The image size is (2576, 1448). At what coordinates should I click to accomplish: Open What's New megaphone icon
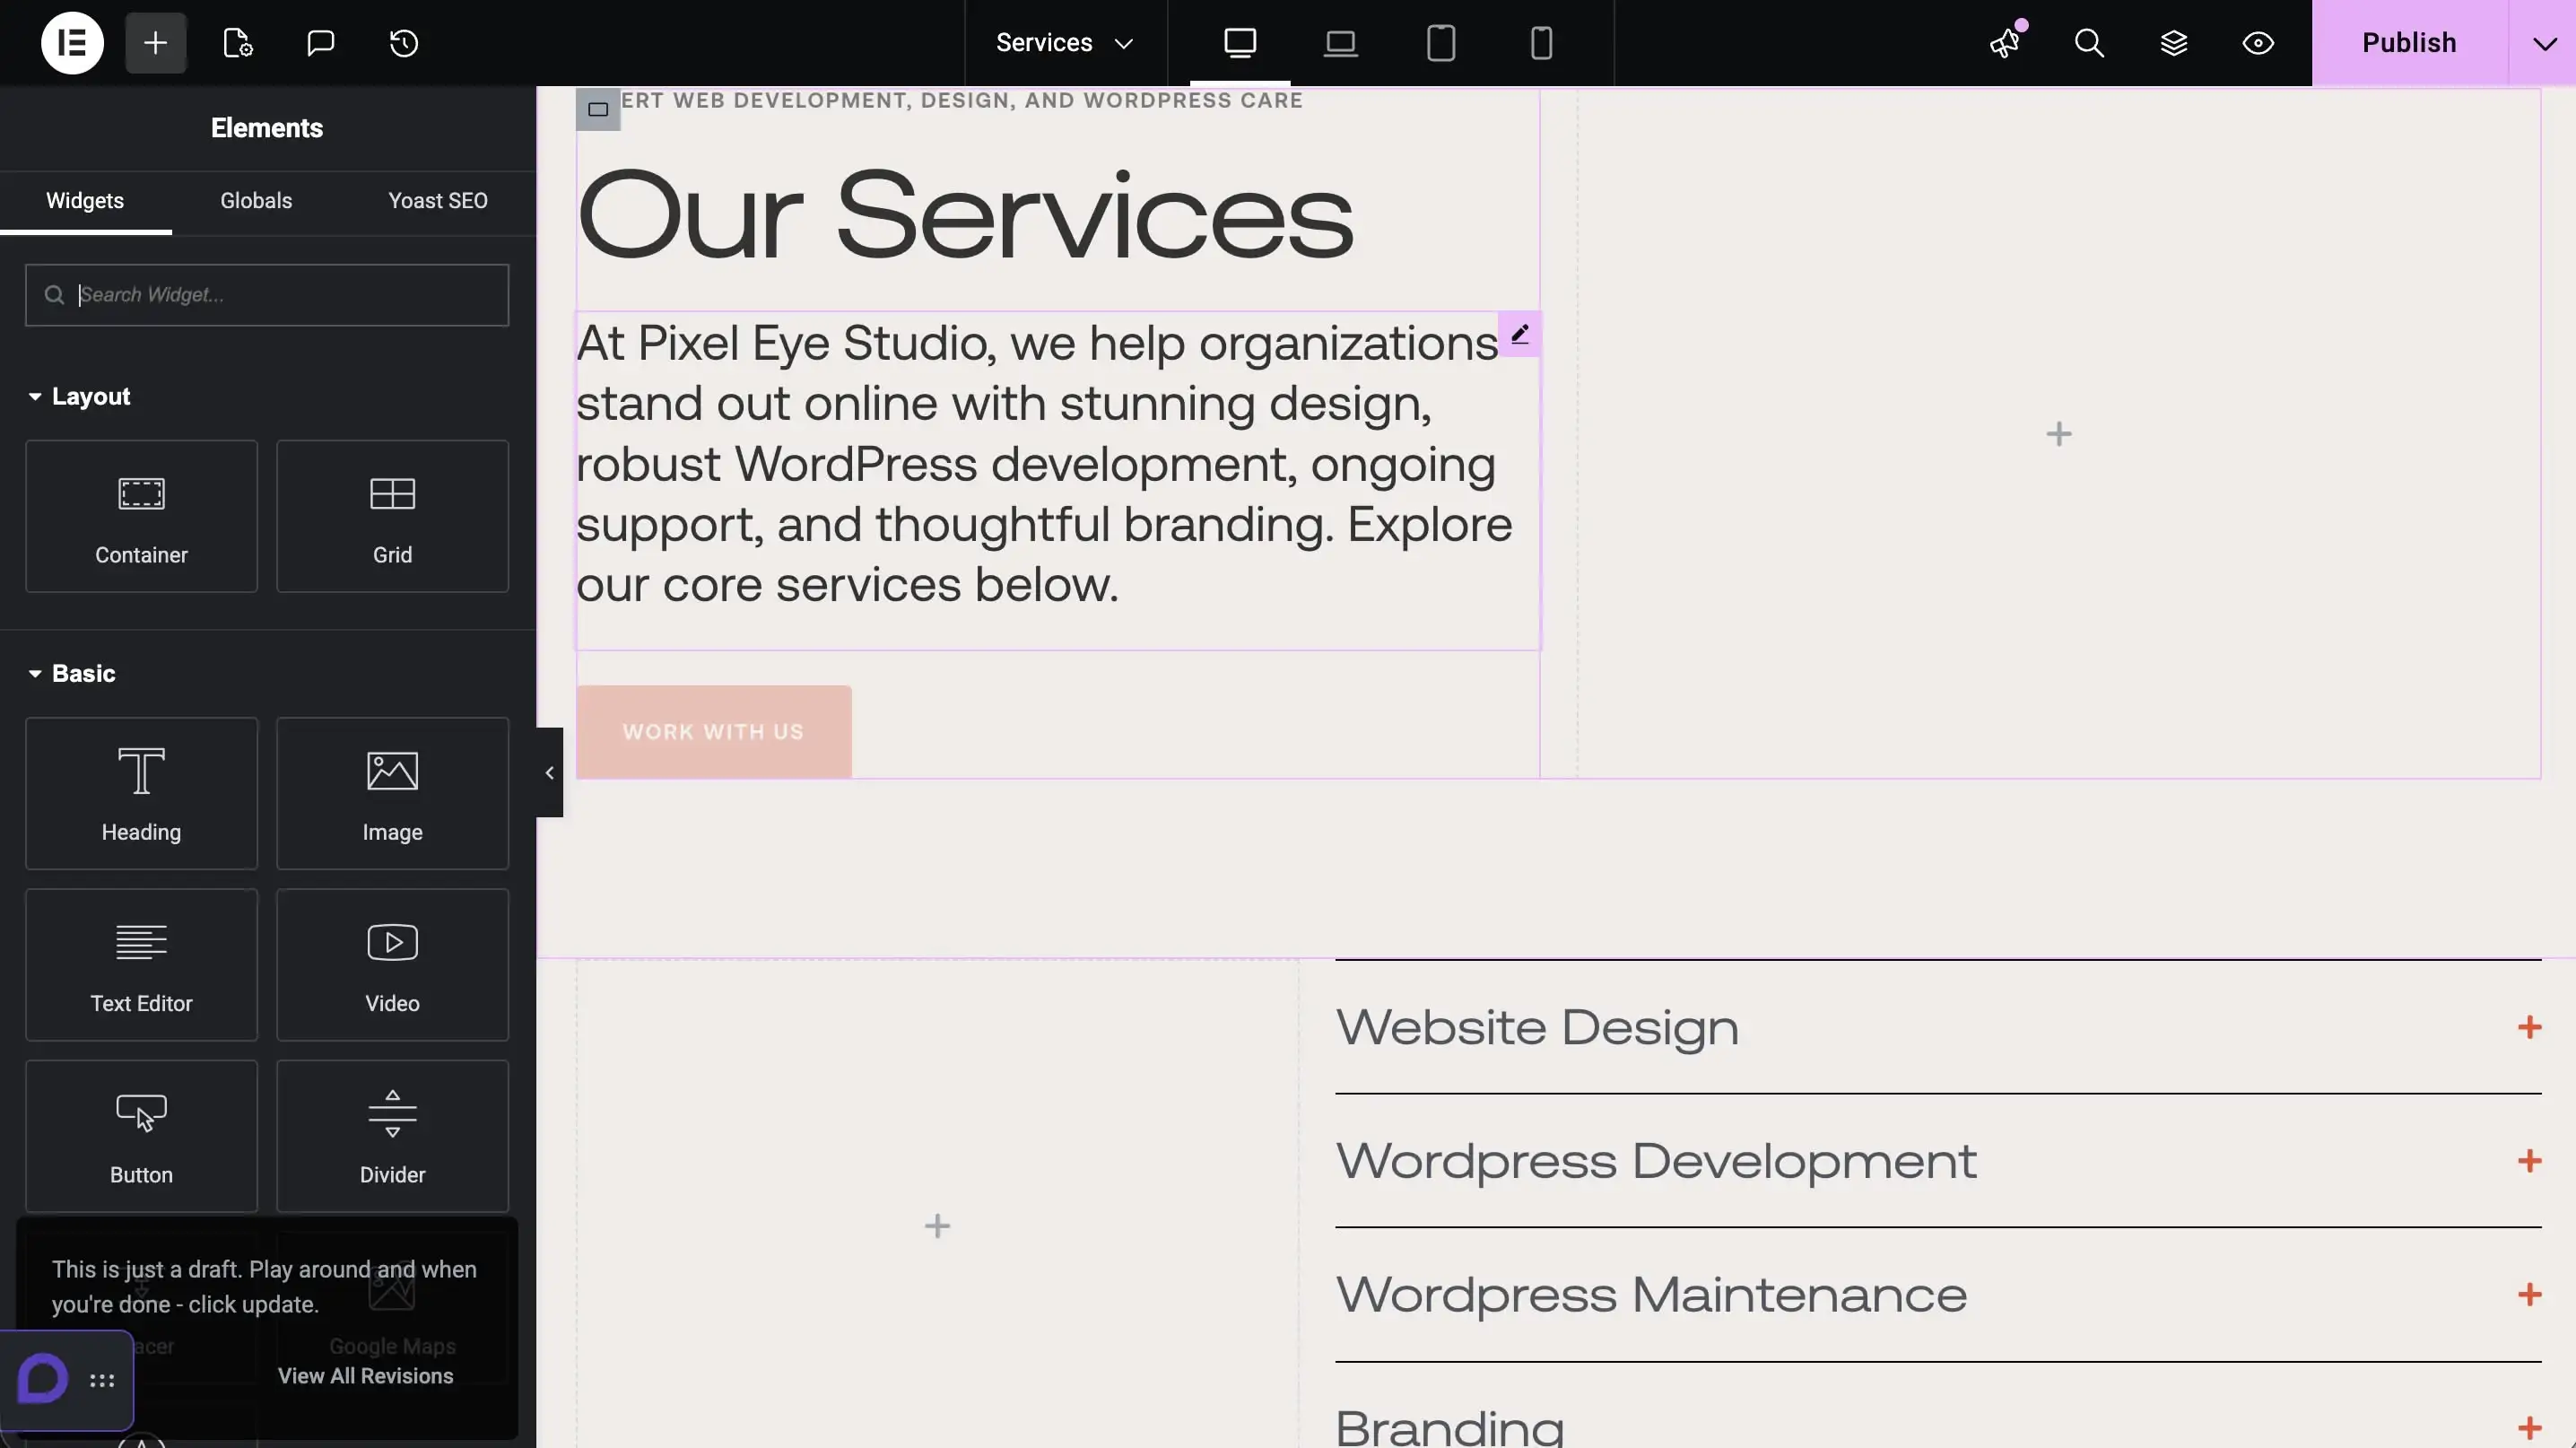pos(2005,43)
